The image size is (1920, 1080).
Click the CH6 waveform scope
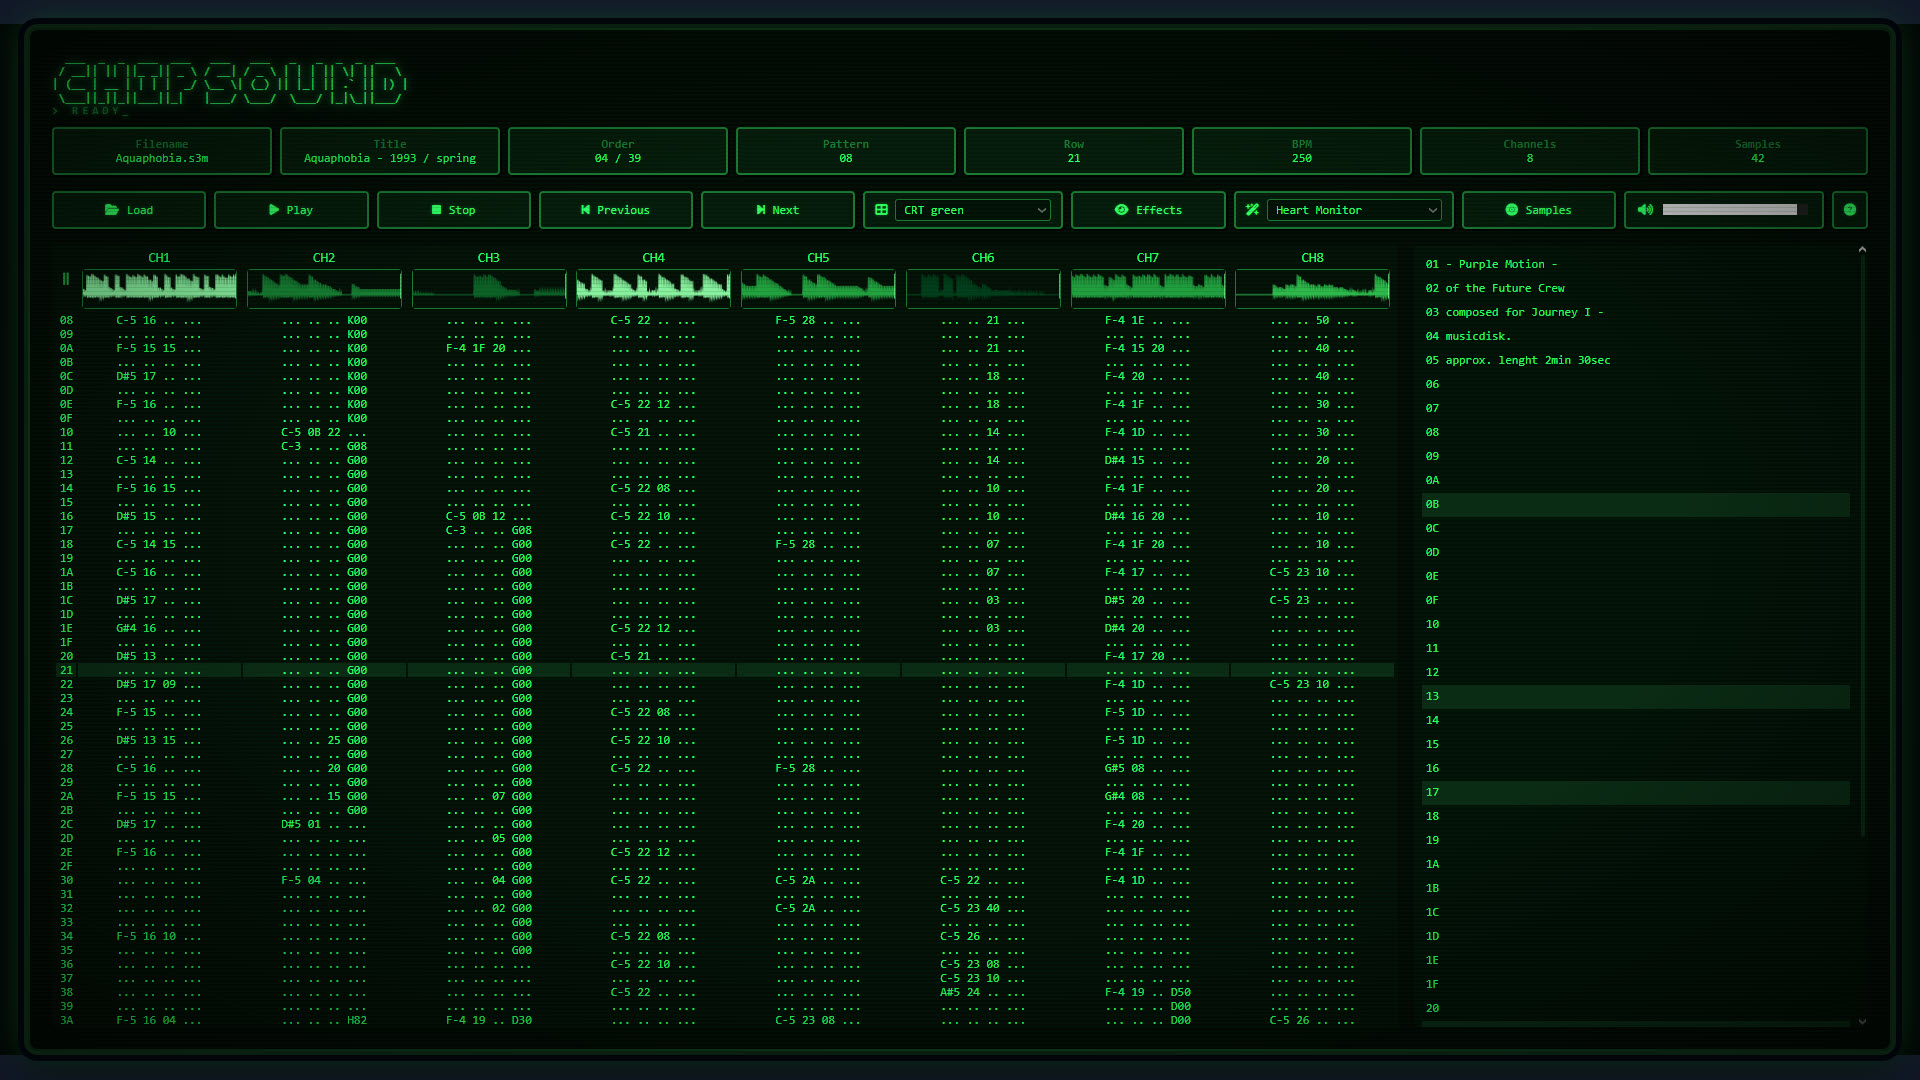(x=983, y=289)
